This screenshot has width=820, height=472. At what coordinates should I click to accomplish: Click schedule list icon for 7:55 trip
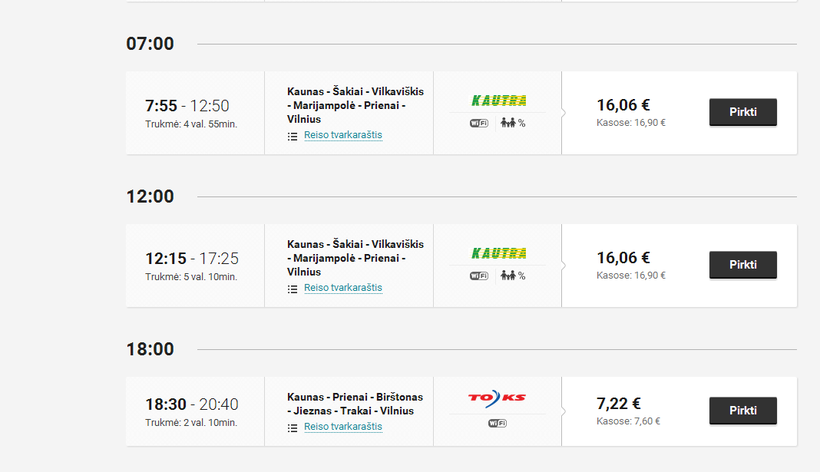[x=292, y=135]
